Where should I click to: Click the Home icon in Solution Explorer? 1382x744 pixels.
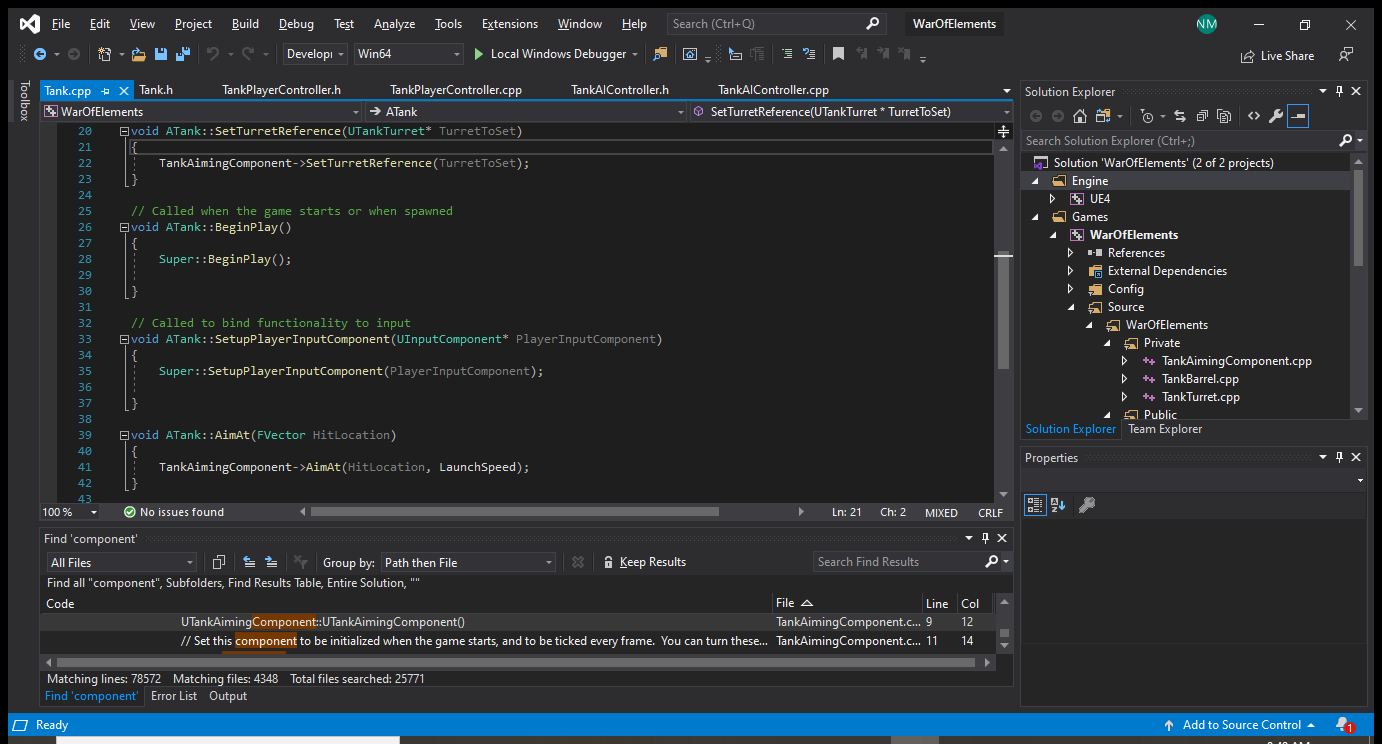click(x=1080, y=116)
